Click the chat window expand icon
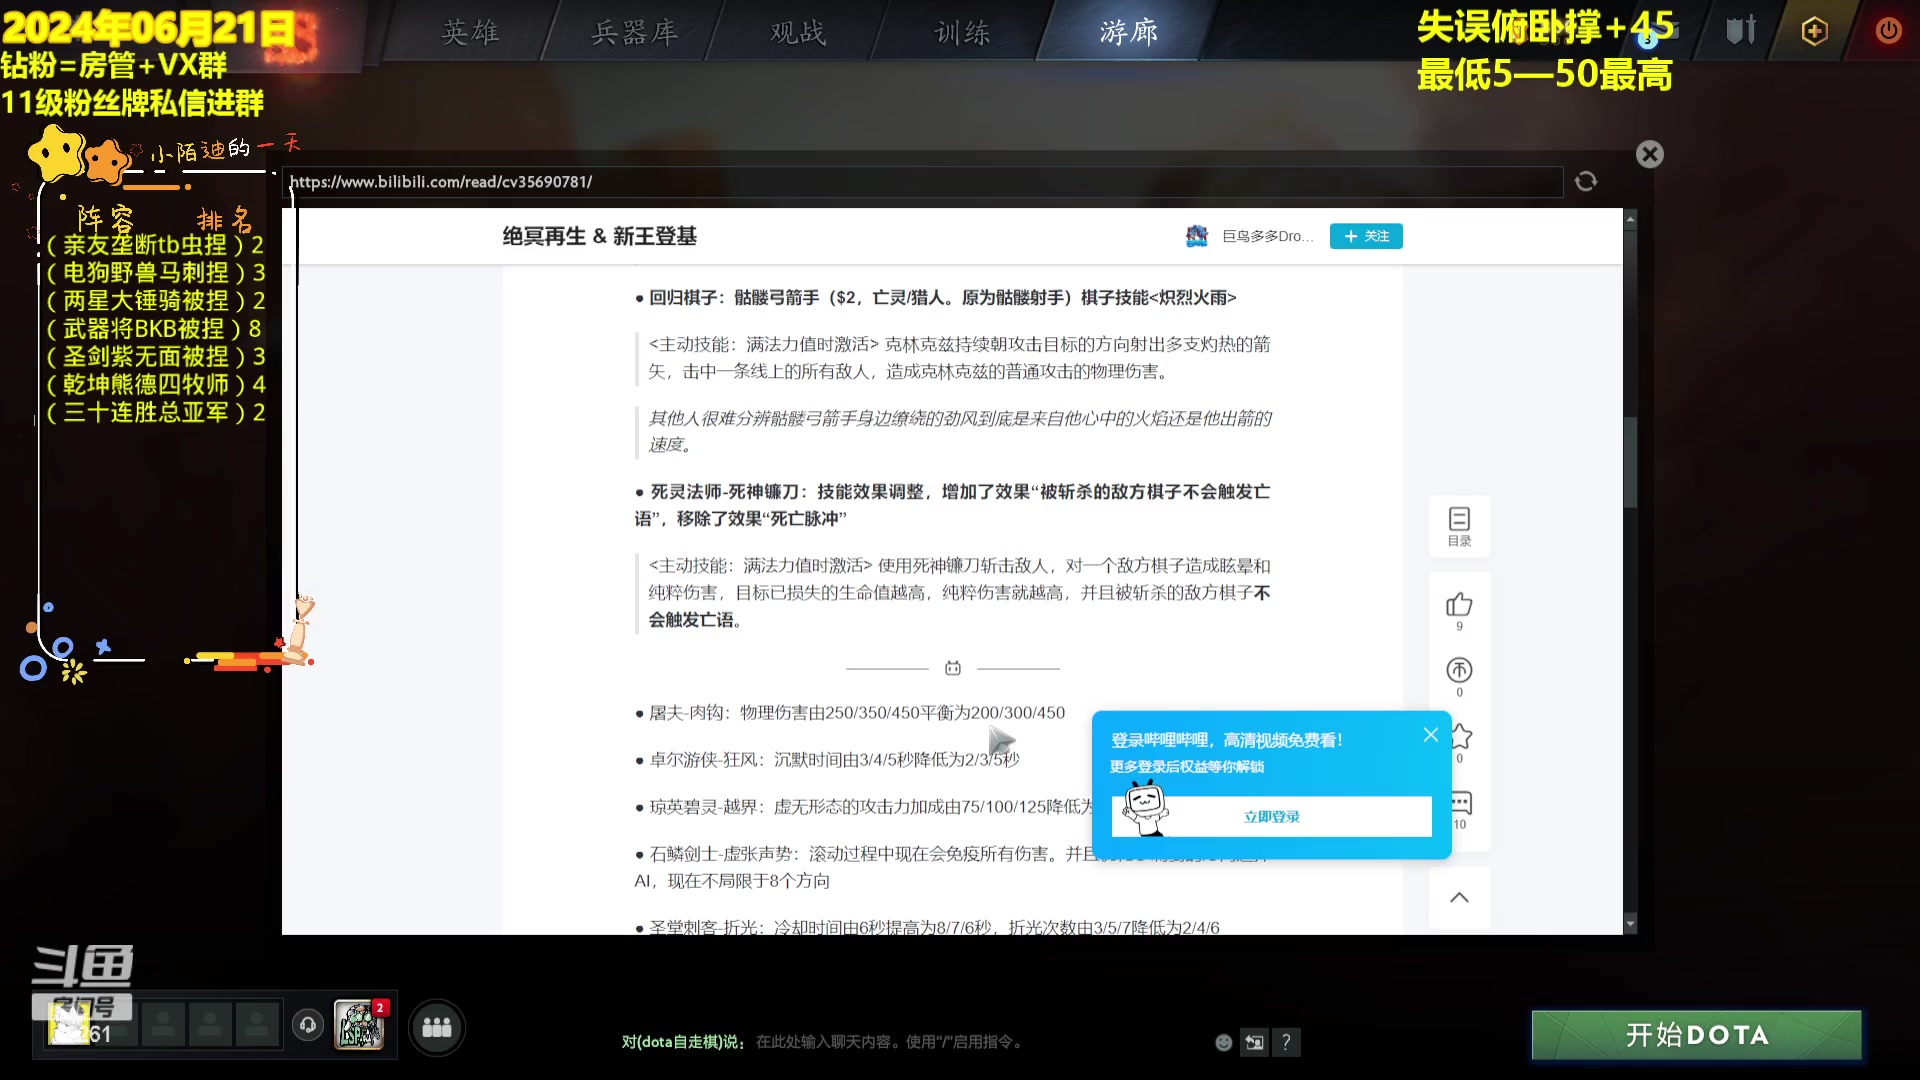Image resolution: width=1920 pixels, height=1080 pixels. (1254, 1043)
